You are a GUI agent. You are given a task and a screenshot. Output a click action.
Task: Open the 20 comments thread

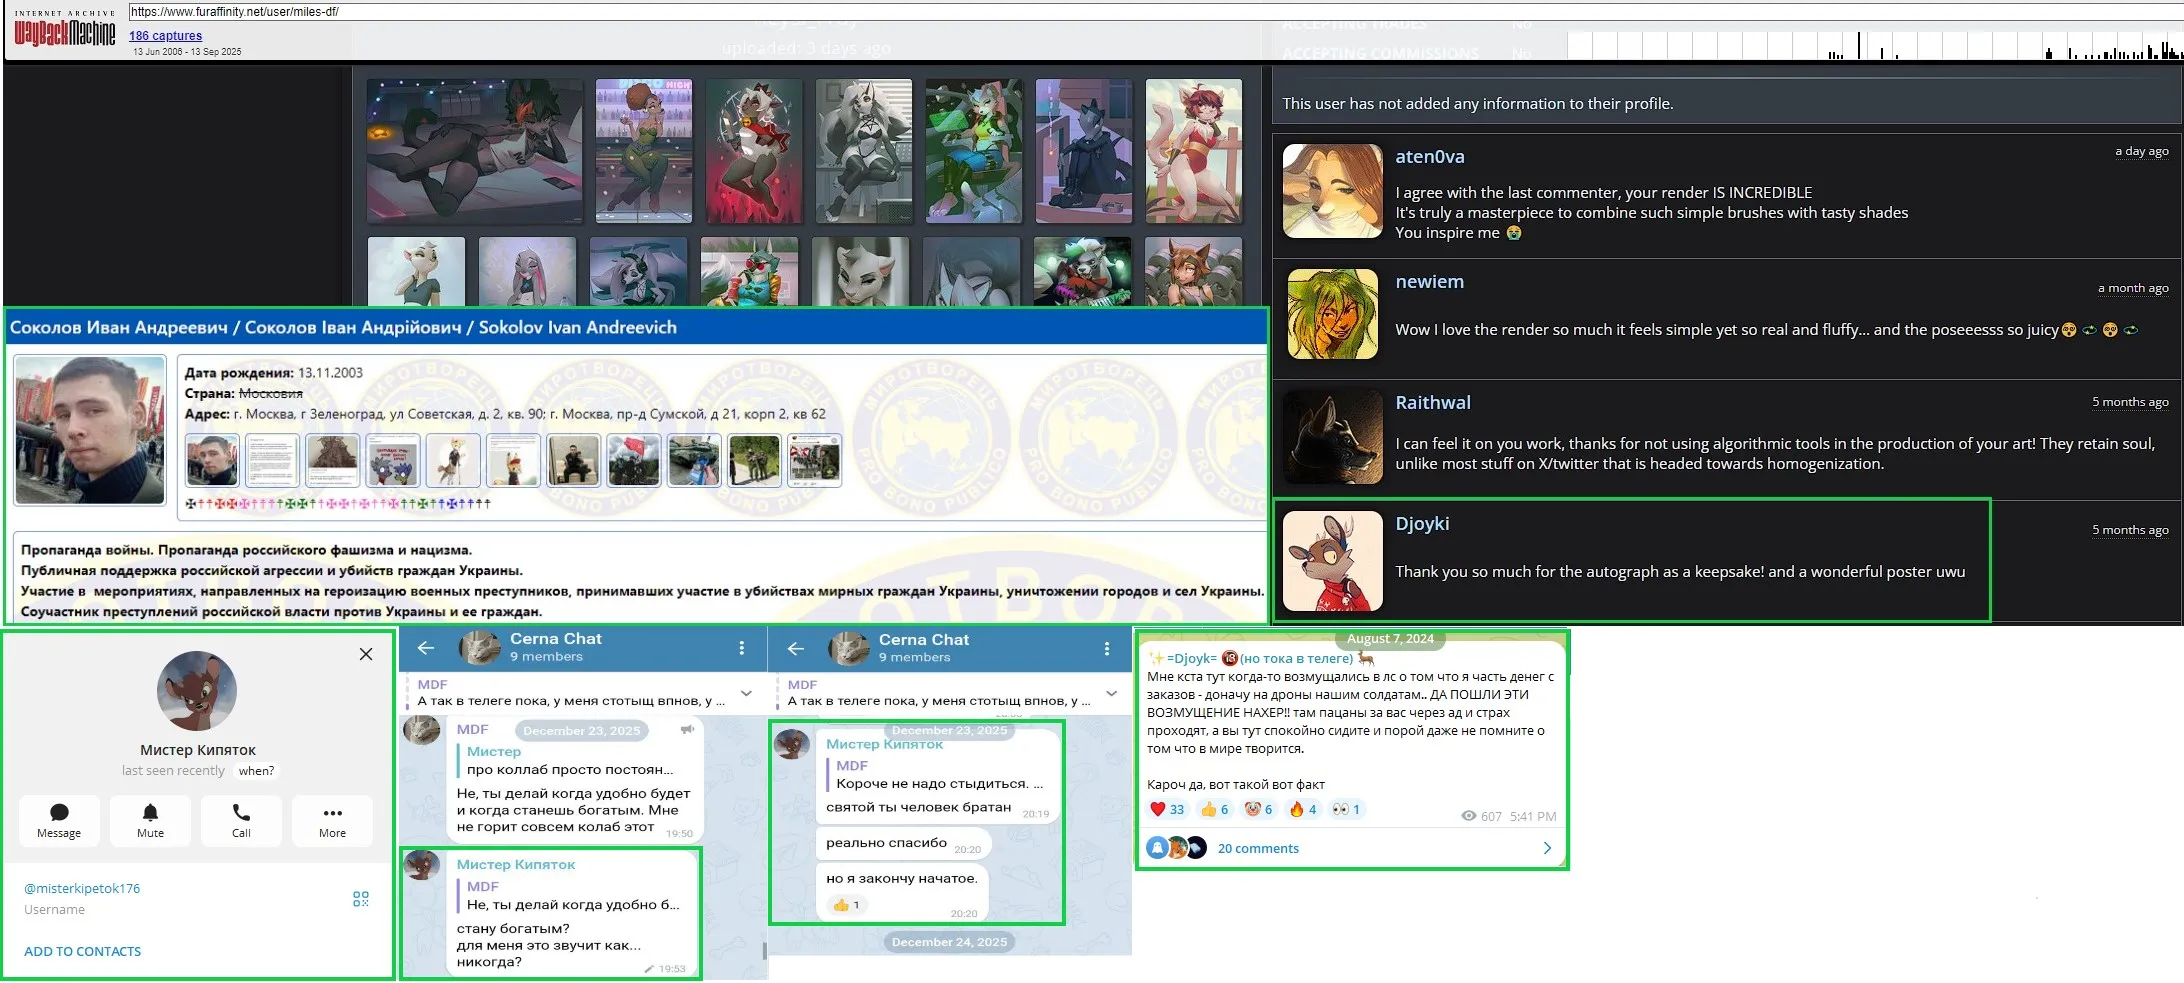(1258, 848)
